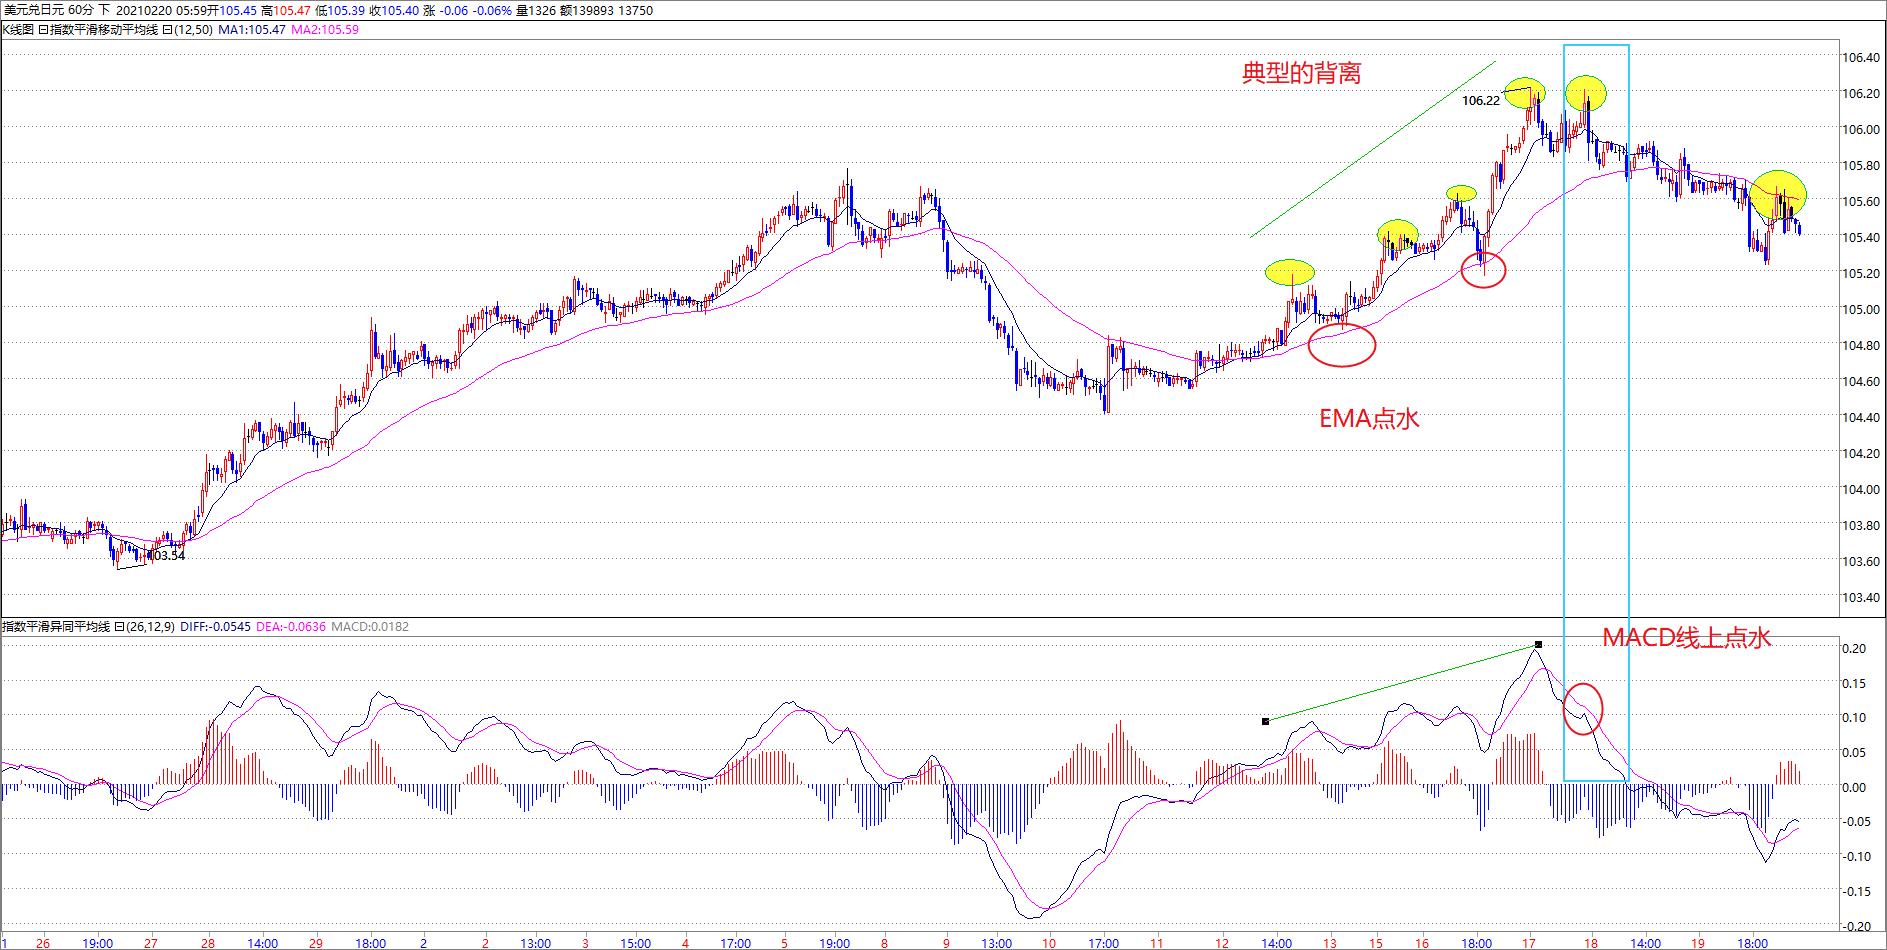
Task: Click the -0.06% change value
Action: point(491,10)
